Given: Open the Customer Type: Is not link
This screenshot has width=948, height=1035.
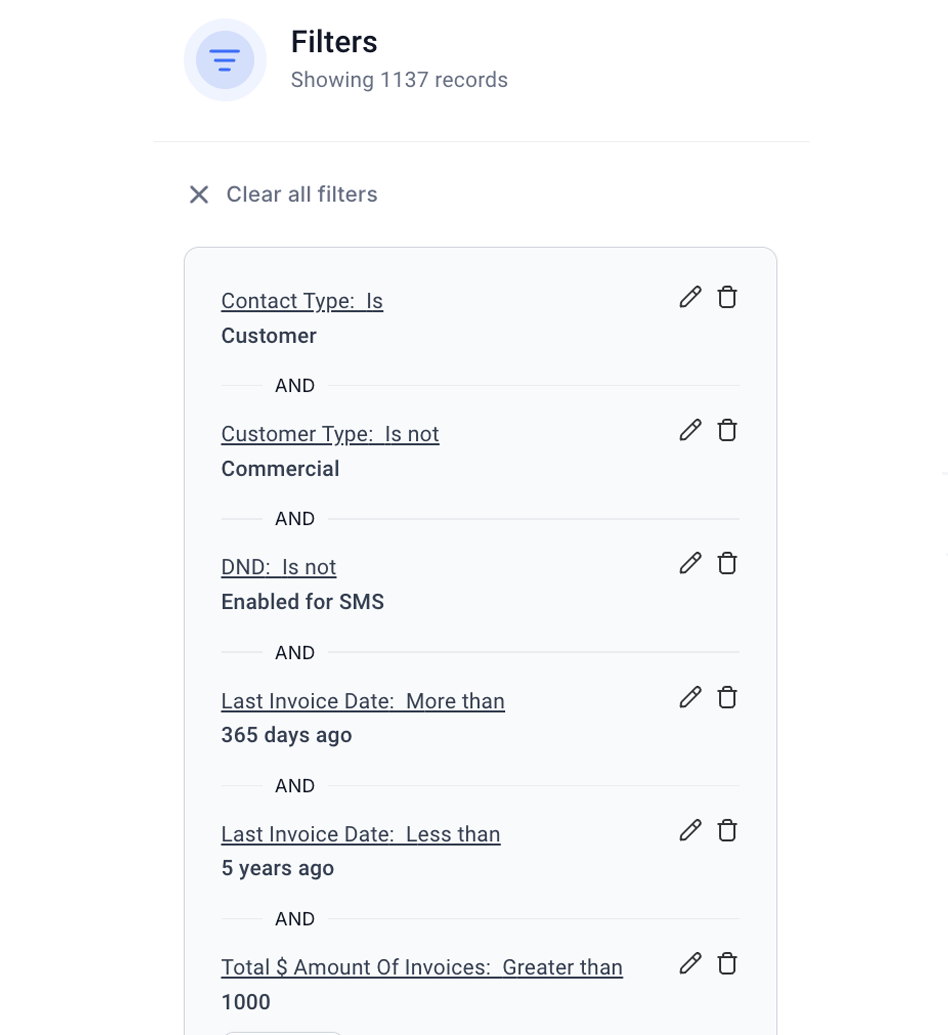Looking at the screenshot, I should [330, 434].
